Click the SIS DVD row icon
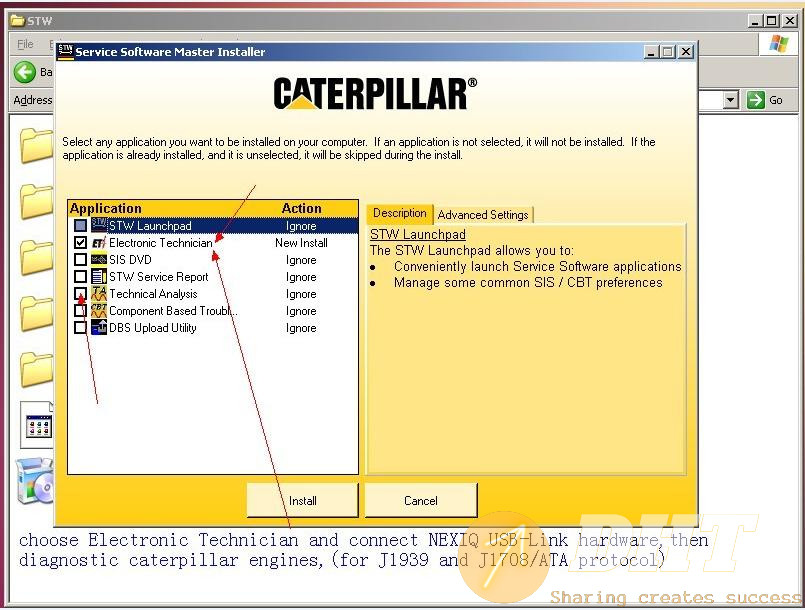805x610 pixels. pos(99,260)
